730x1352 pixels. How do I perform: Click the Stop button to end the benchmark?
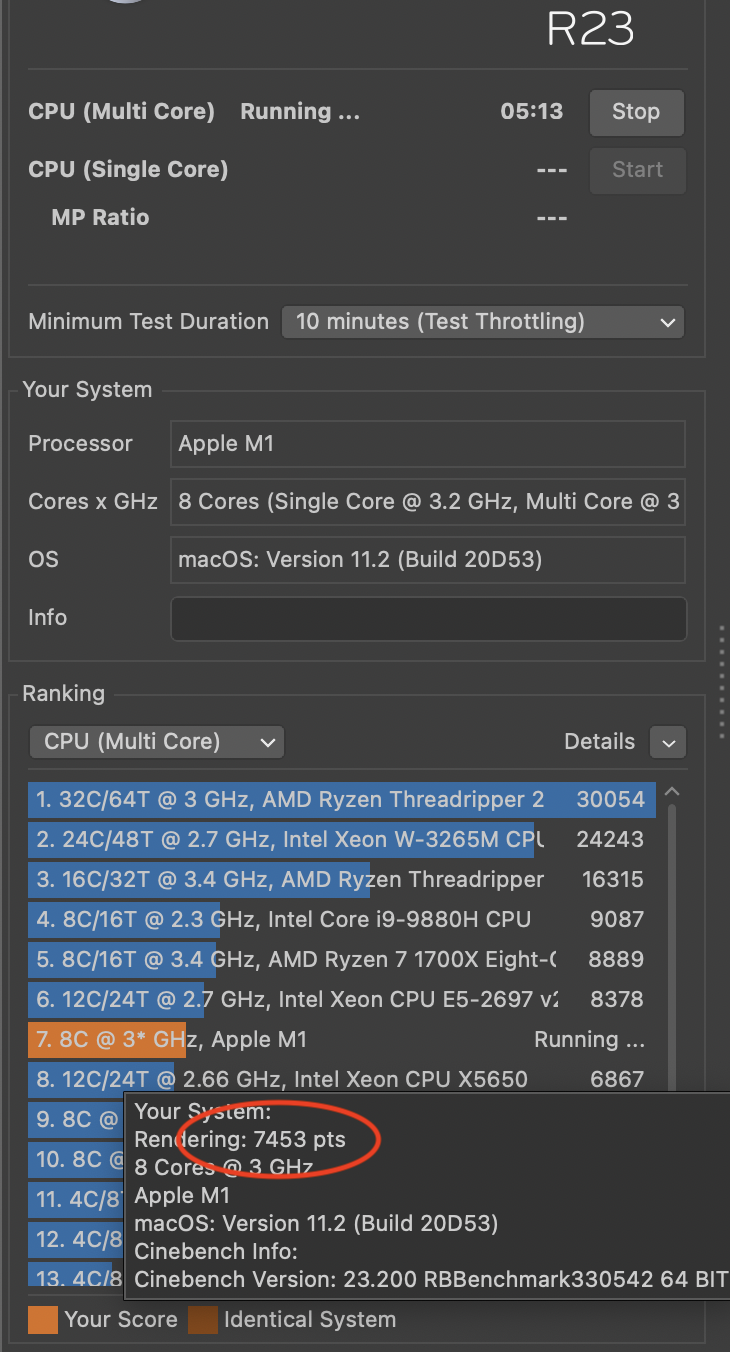(636, 112)
